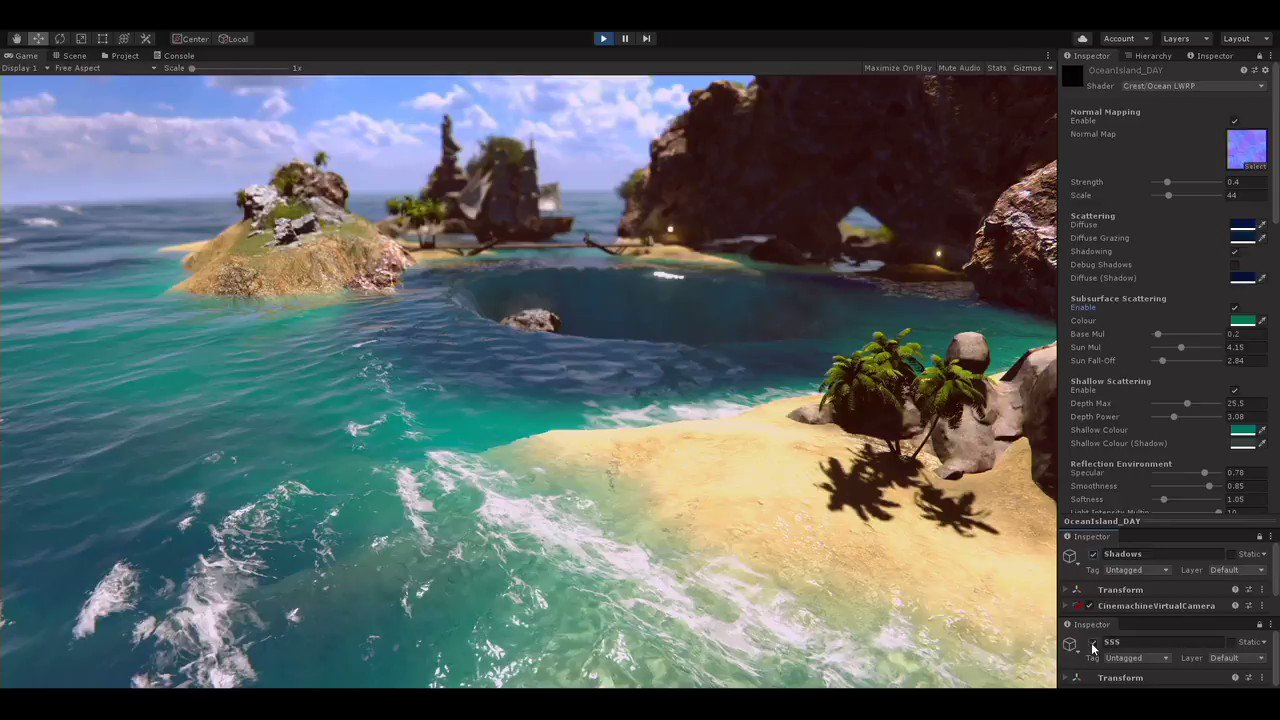The height and width of the screenshot is (720, 1280).
Task: Toggle the Scattering Shadowing checkbox
Action: pos(1234,252)
